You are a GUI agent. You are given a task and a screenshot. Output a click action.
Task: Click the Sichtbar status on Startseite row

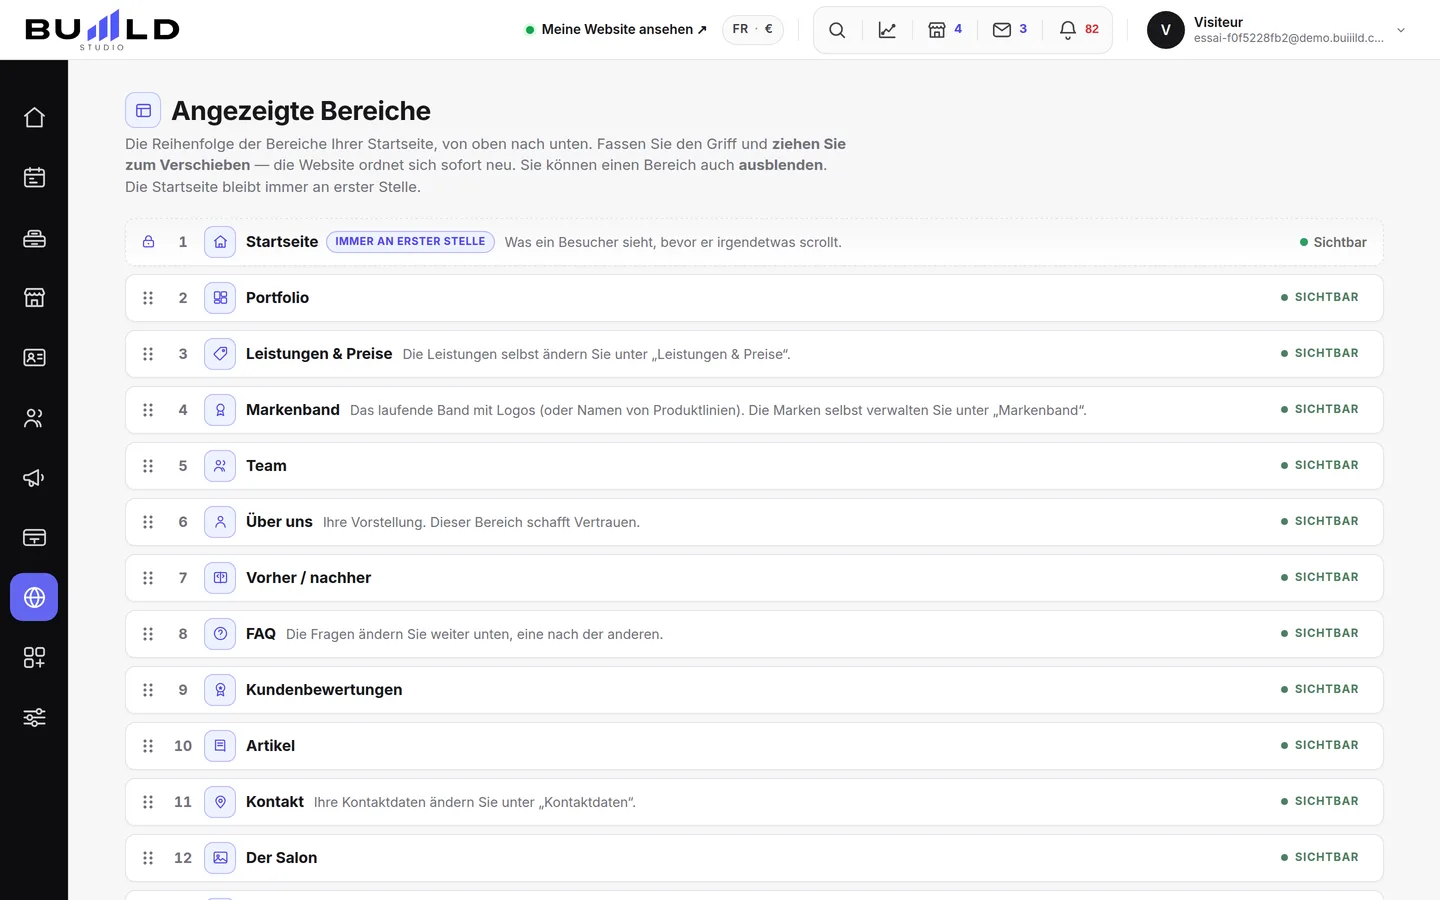[x=1333, y=242]
